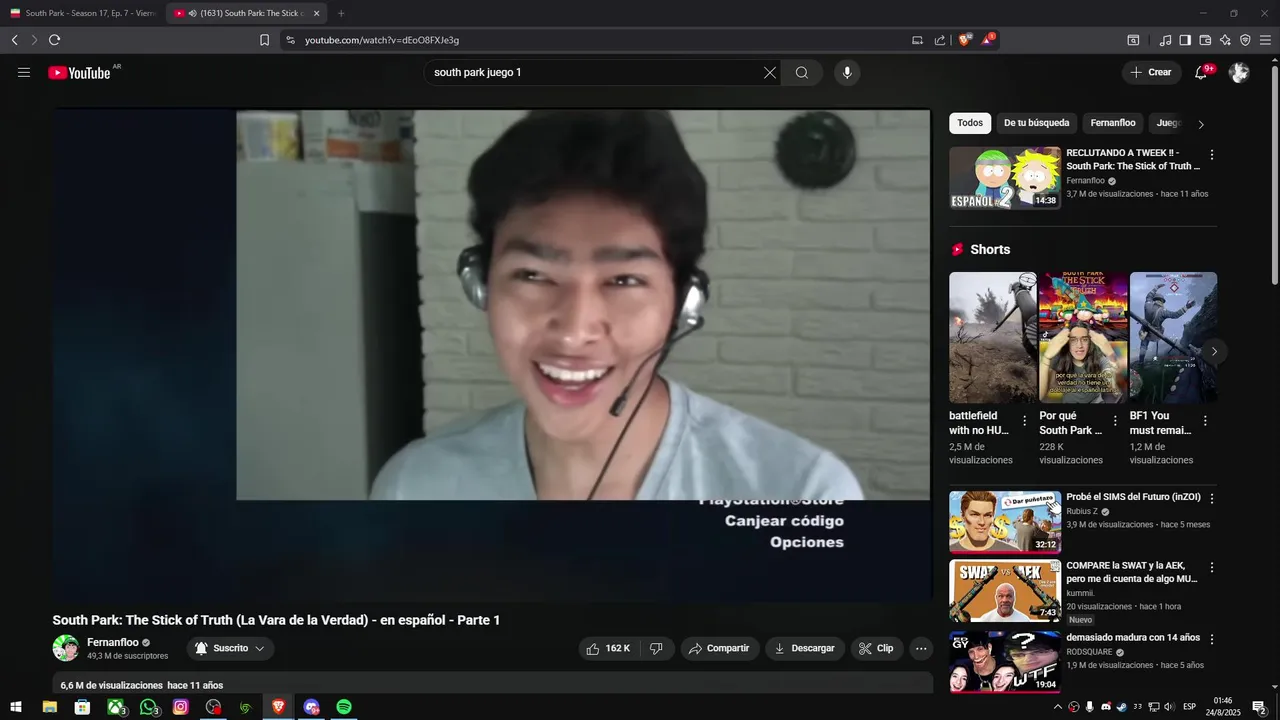Screen dimensions: 1280x720
Task: Open the Brave main menu
Action: click(1265, 40)
